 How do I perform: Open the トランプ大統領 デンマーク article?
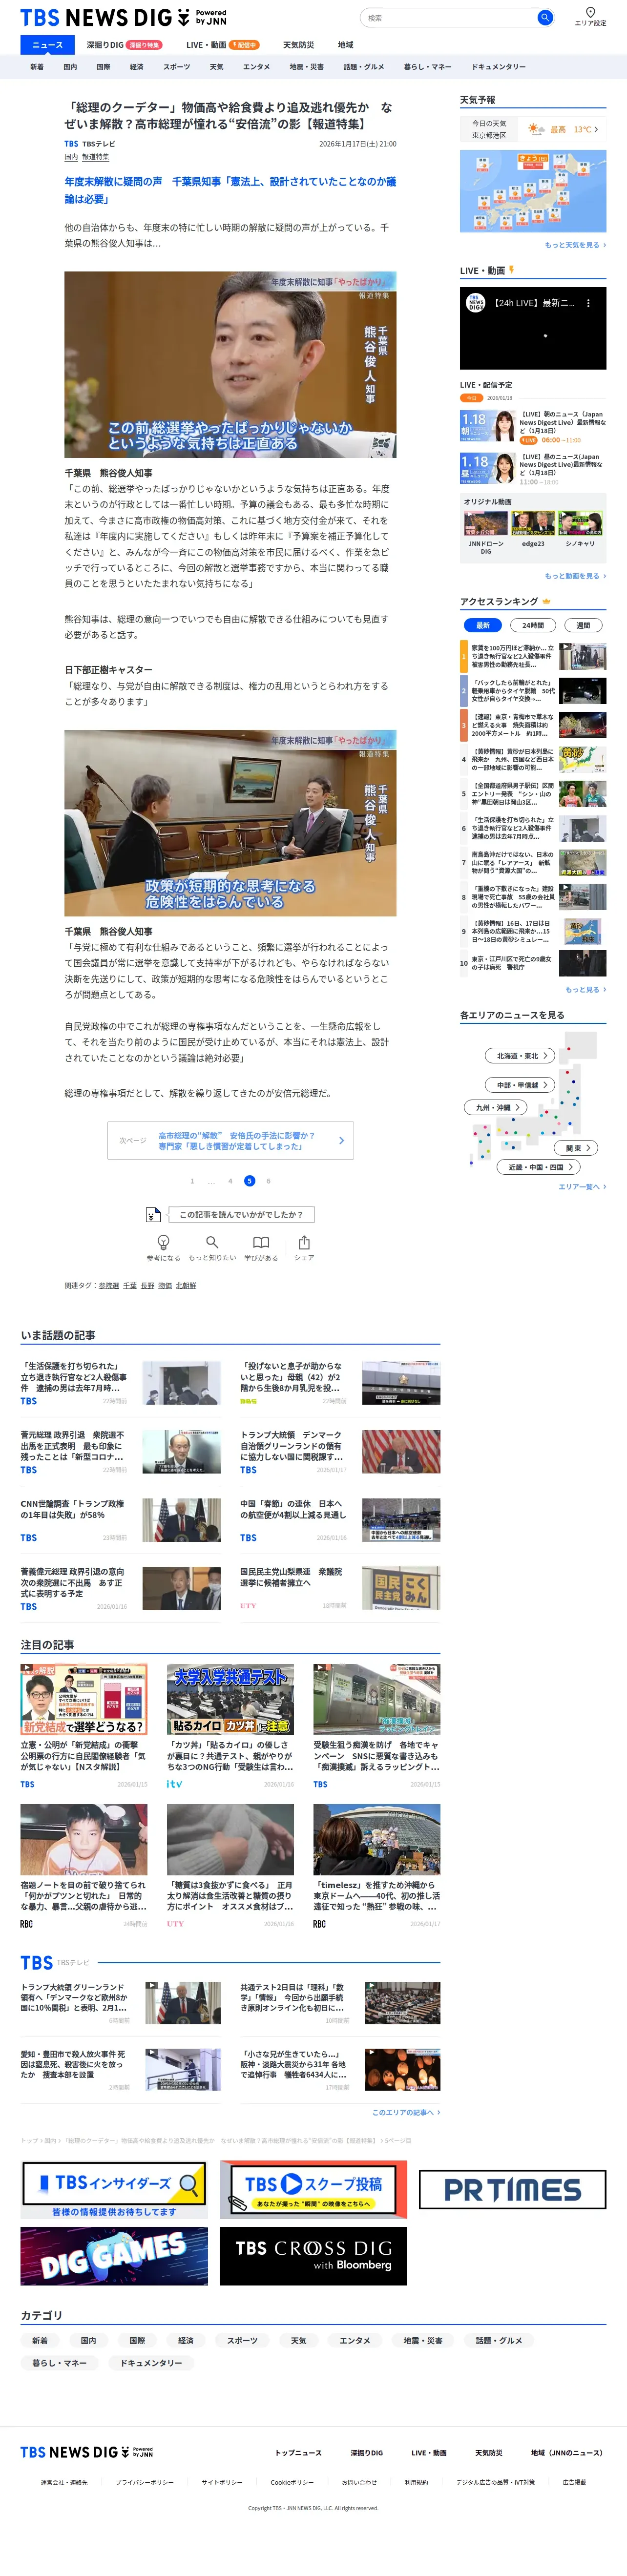[340, 1451]
